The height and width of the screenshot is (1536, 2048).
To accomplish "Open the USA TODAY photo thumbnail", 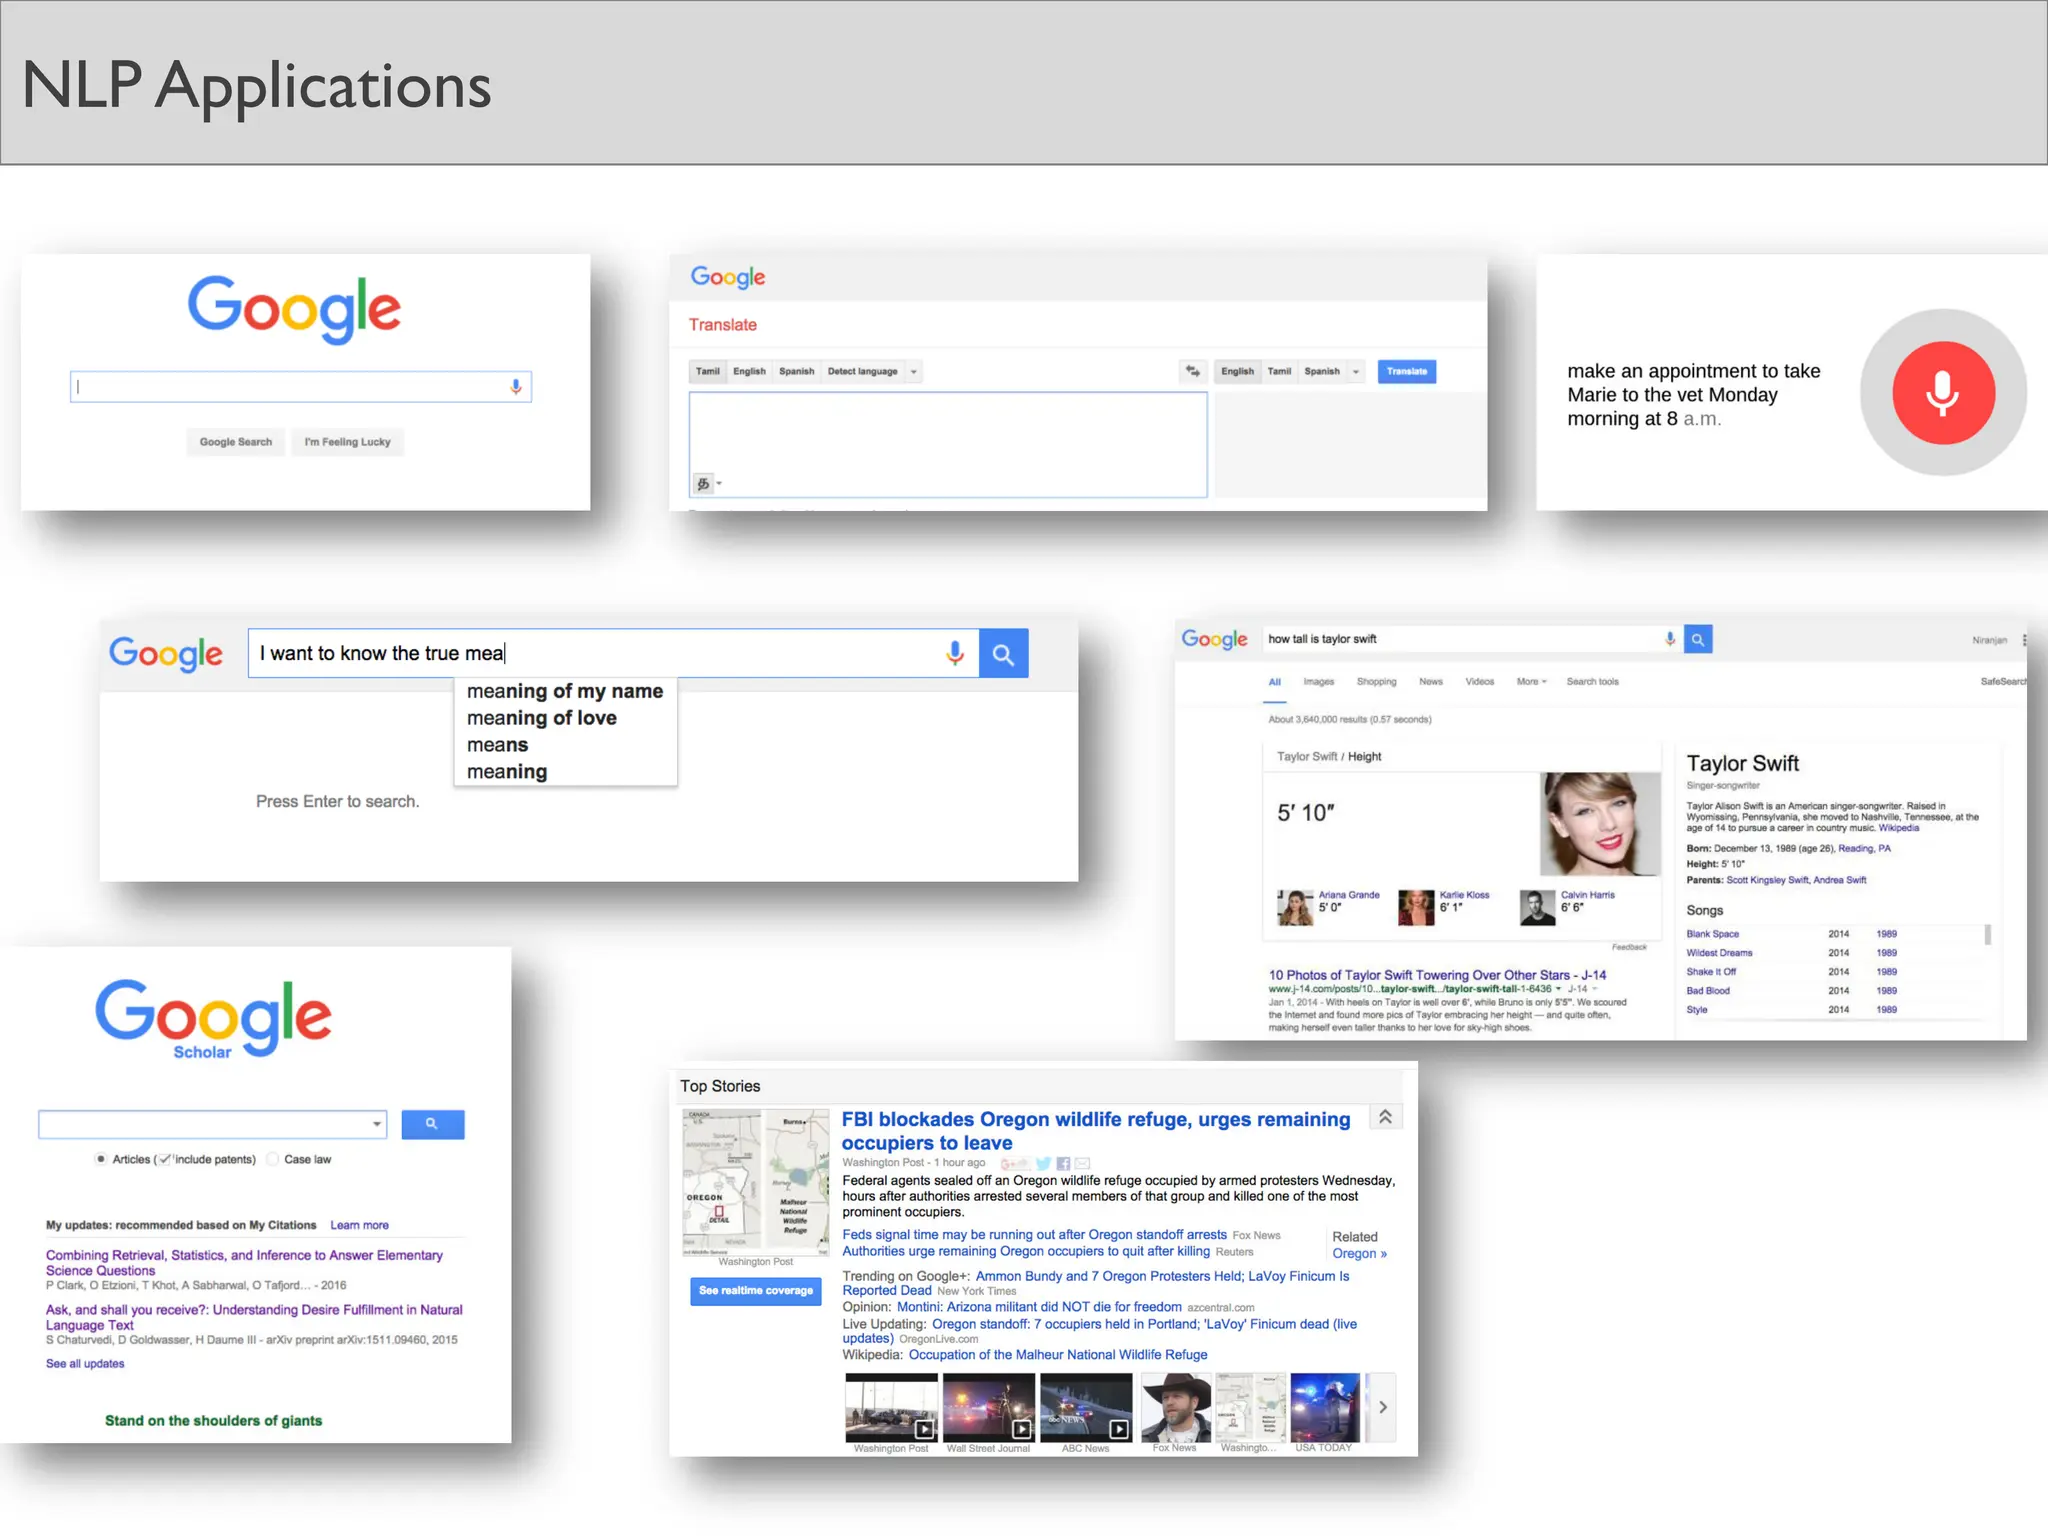I will [x=1325, y=1408].
